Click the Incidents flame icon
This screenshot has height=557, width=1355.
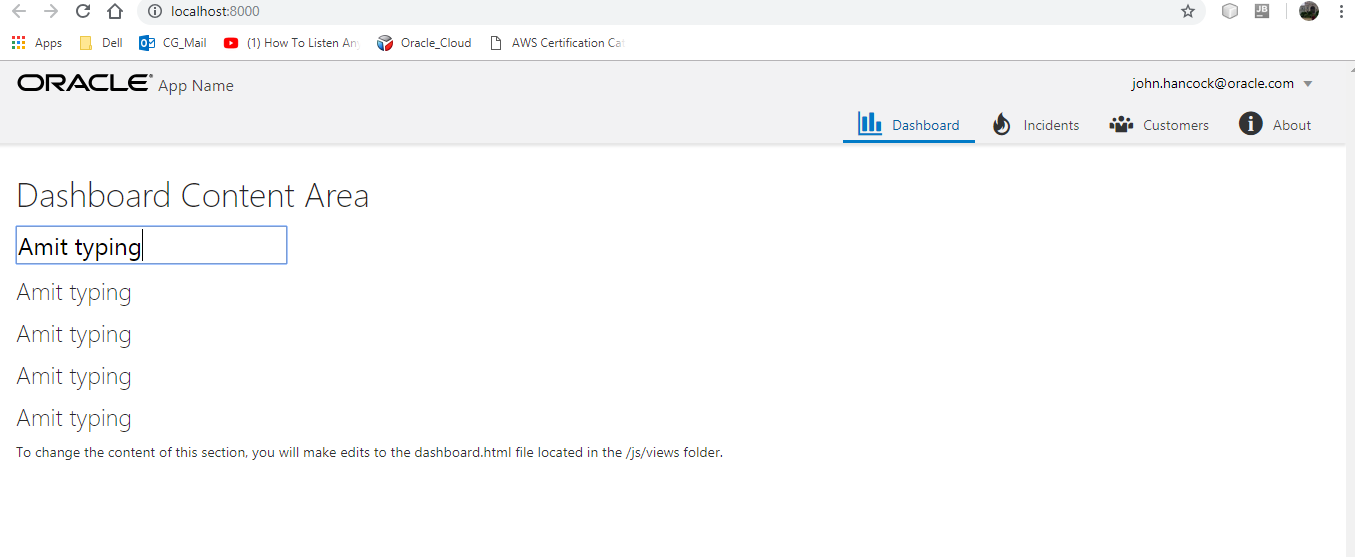[x=1002, y=124]
